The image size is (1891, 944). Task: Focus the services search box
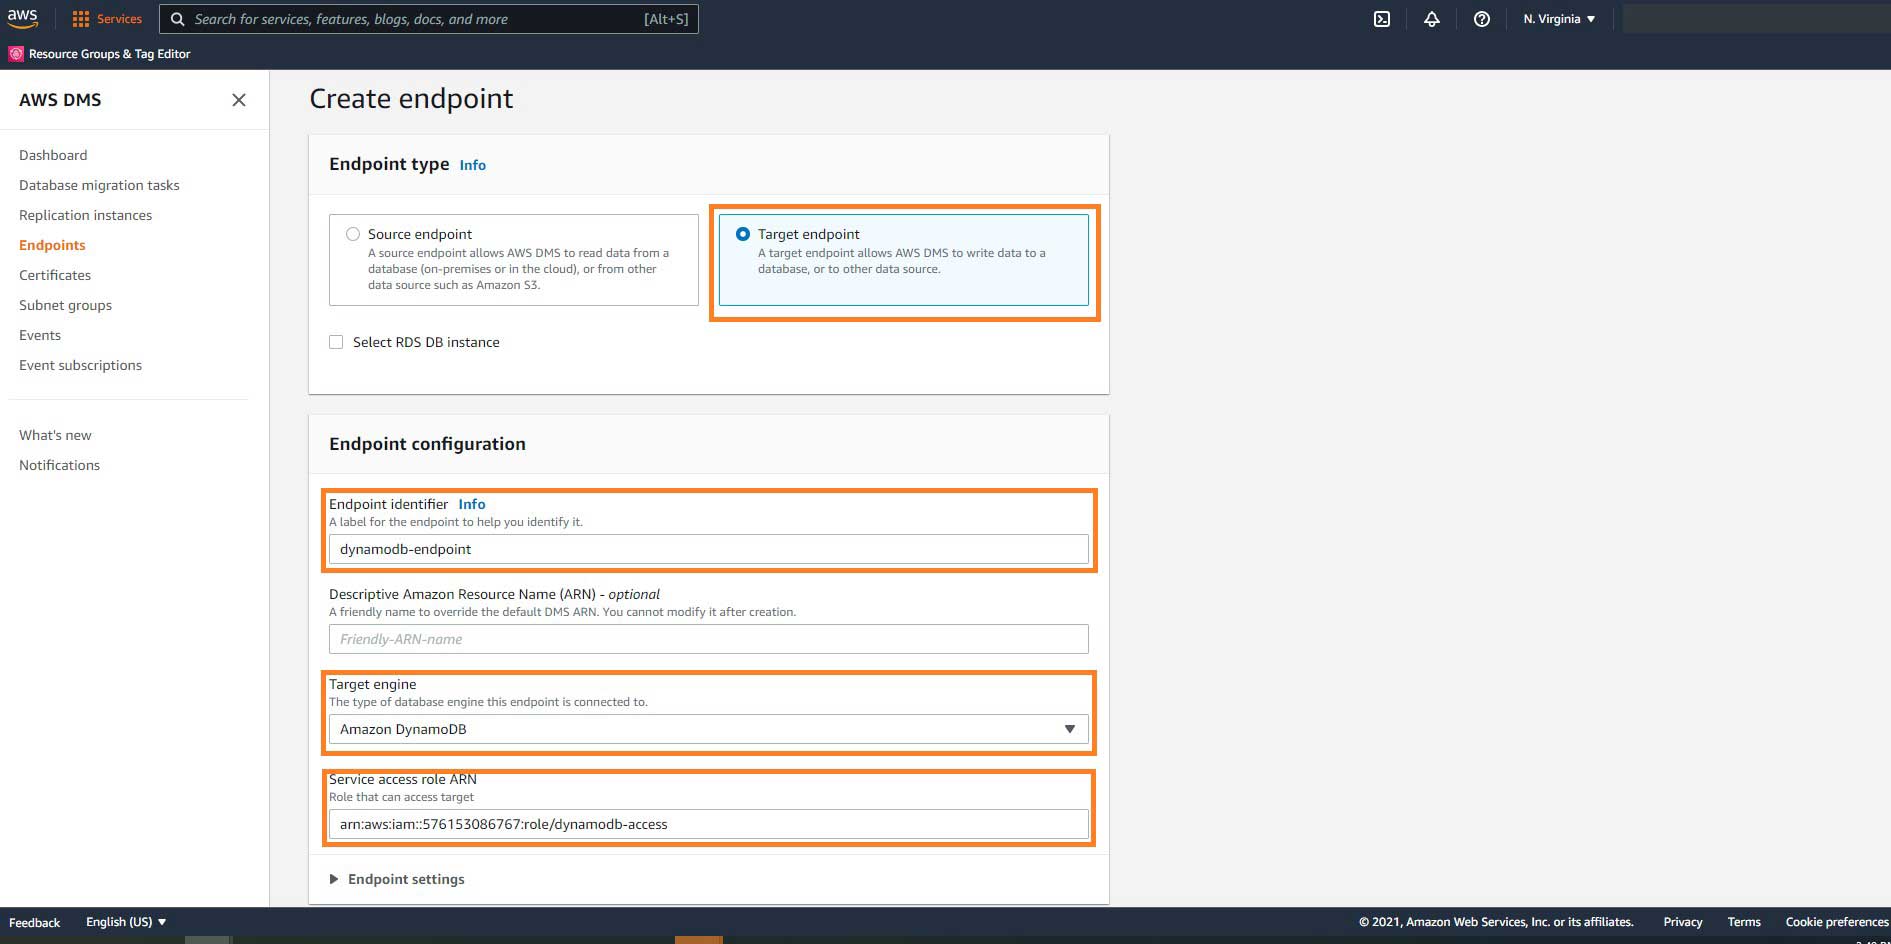[428, 19]
